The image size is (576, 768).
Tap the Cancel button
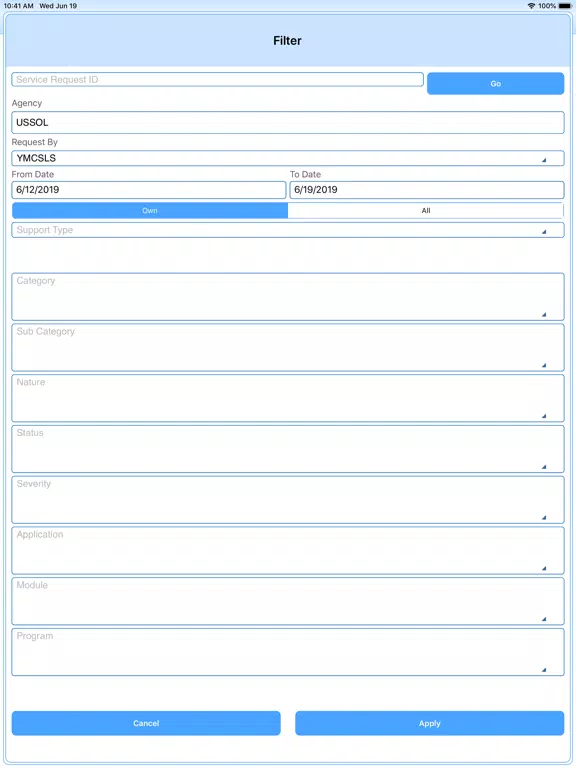[146, 723]
